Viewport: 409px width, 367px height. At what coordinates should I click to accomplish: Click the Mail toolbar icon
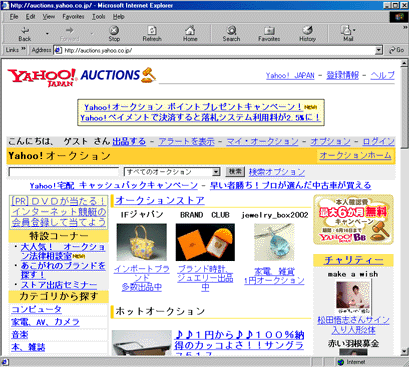pos(348,34)
